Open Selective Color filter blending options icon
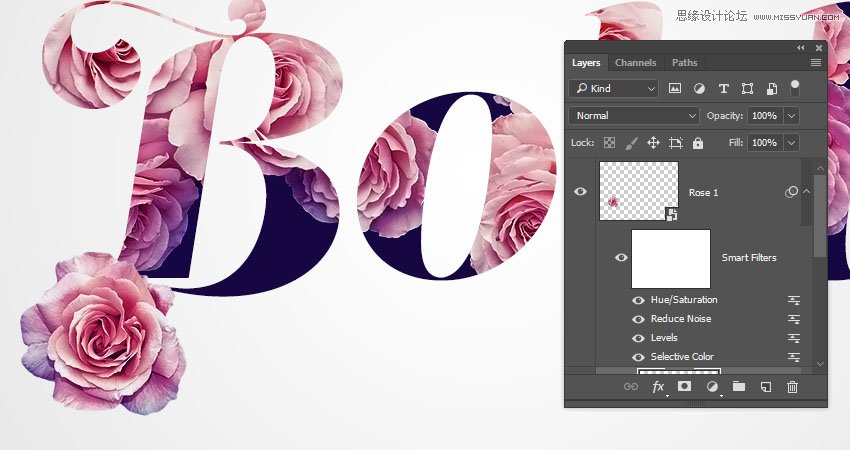 (794, 357)
